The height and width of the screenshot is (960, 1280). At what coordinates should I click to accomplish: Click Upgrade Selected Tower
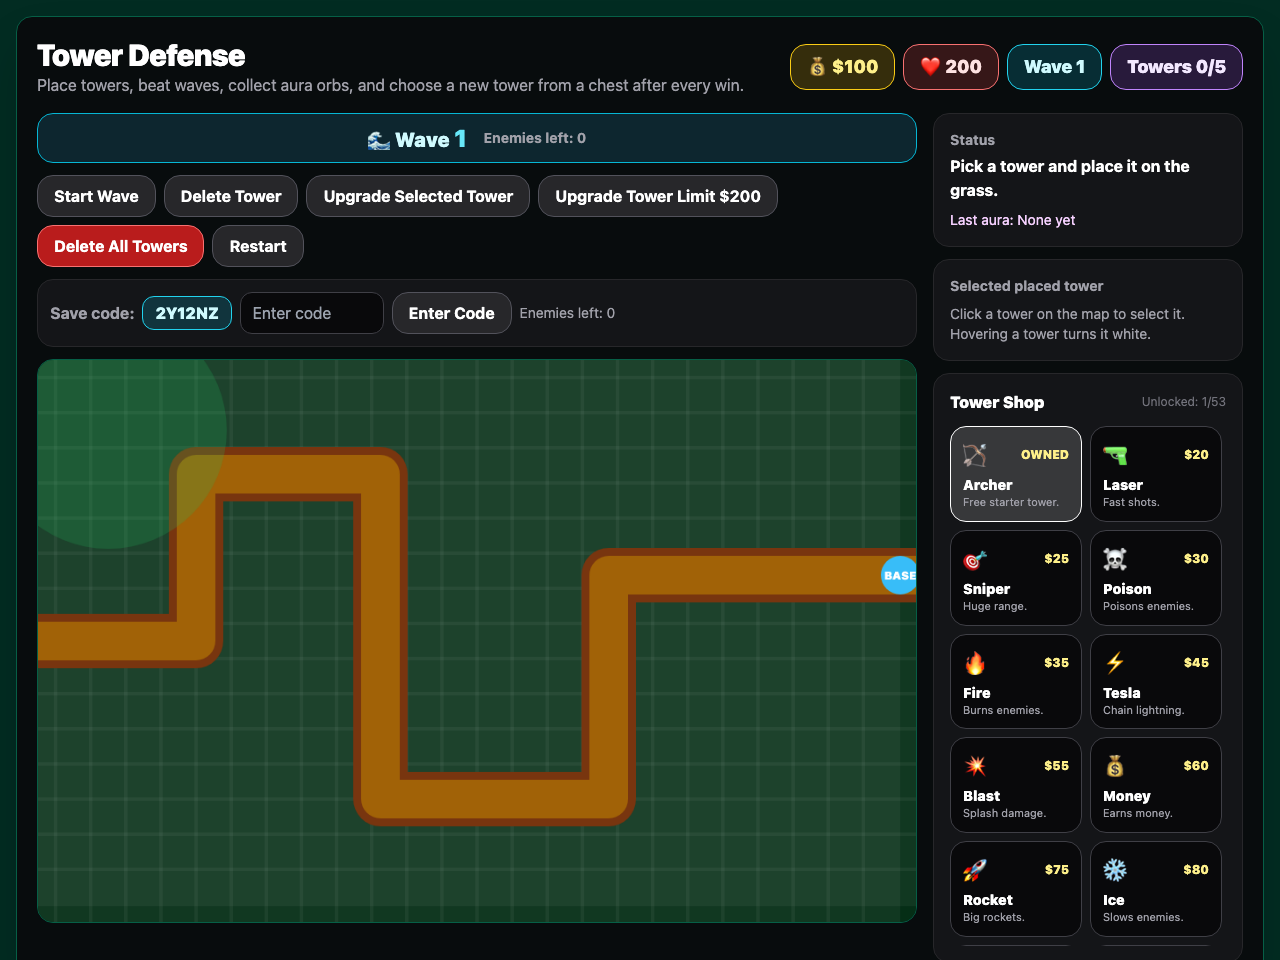418,196
